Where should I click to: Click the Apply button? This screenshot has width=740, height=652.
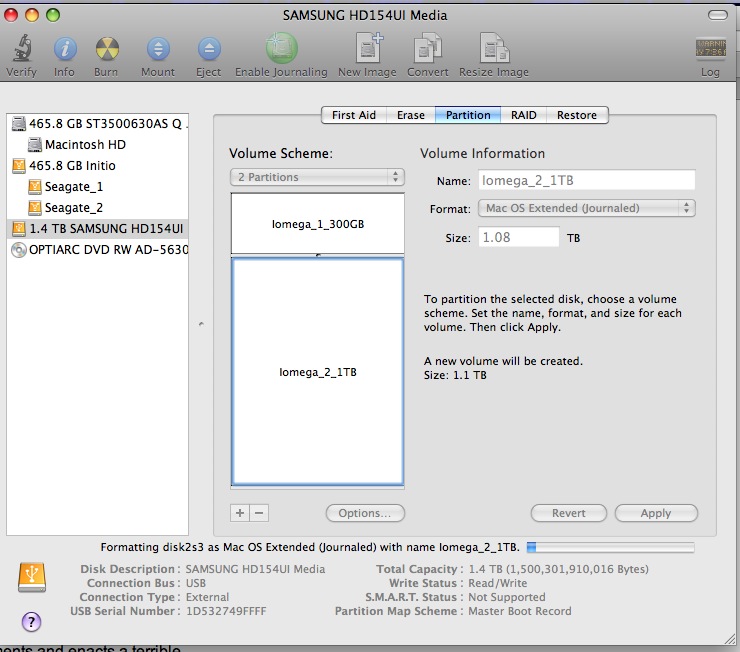tap(655, 513)
